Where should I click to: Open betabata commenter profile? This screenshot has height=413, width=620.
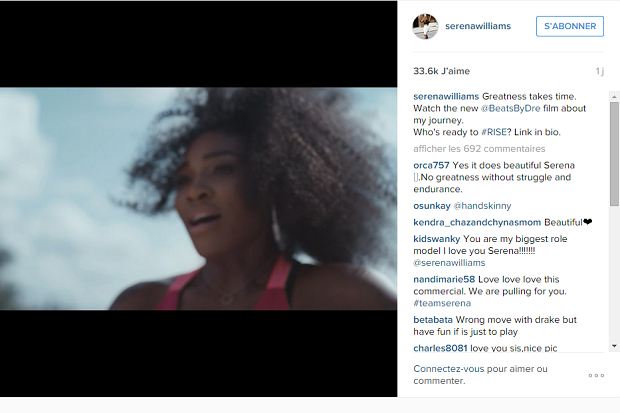tap(433, 320)
